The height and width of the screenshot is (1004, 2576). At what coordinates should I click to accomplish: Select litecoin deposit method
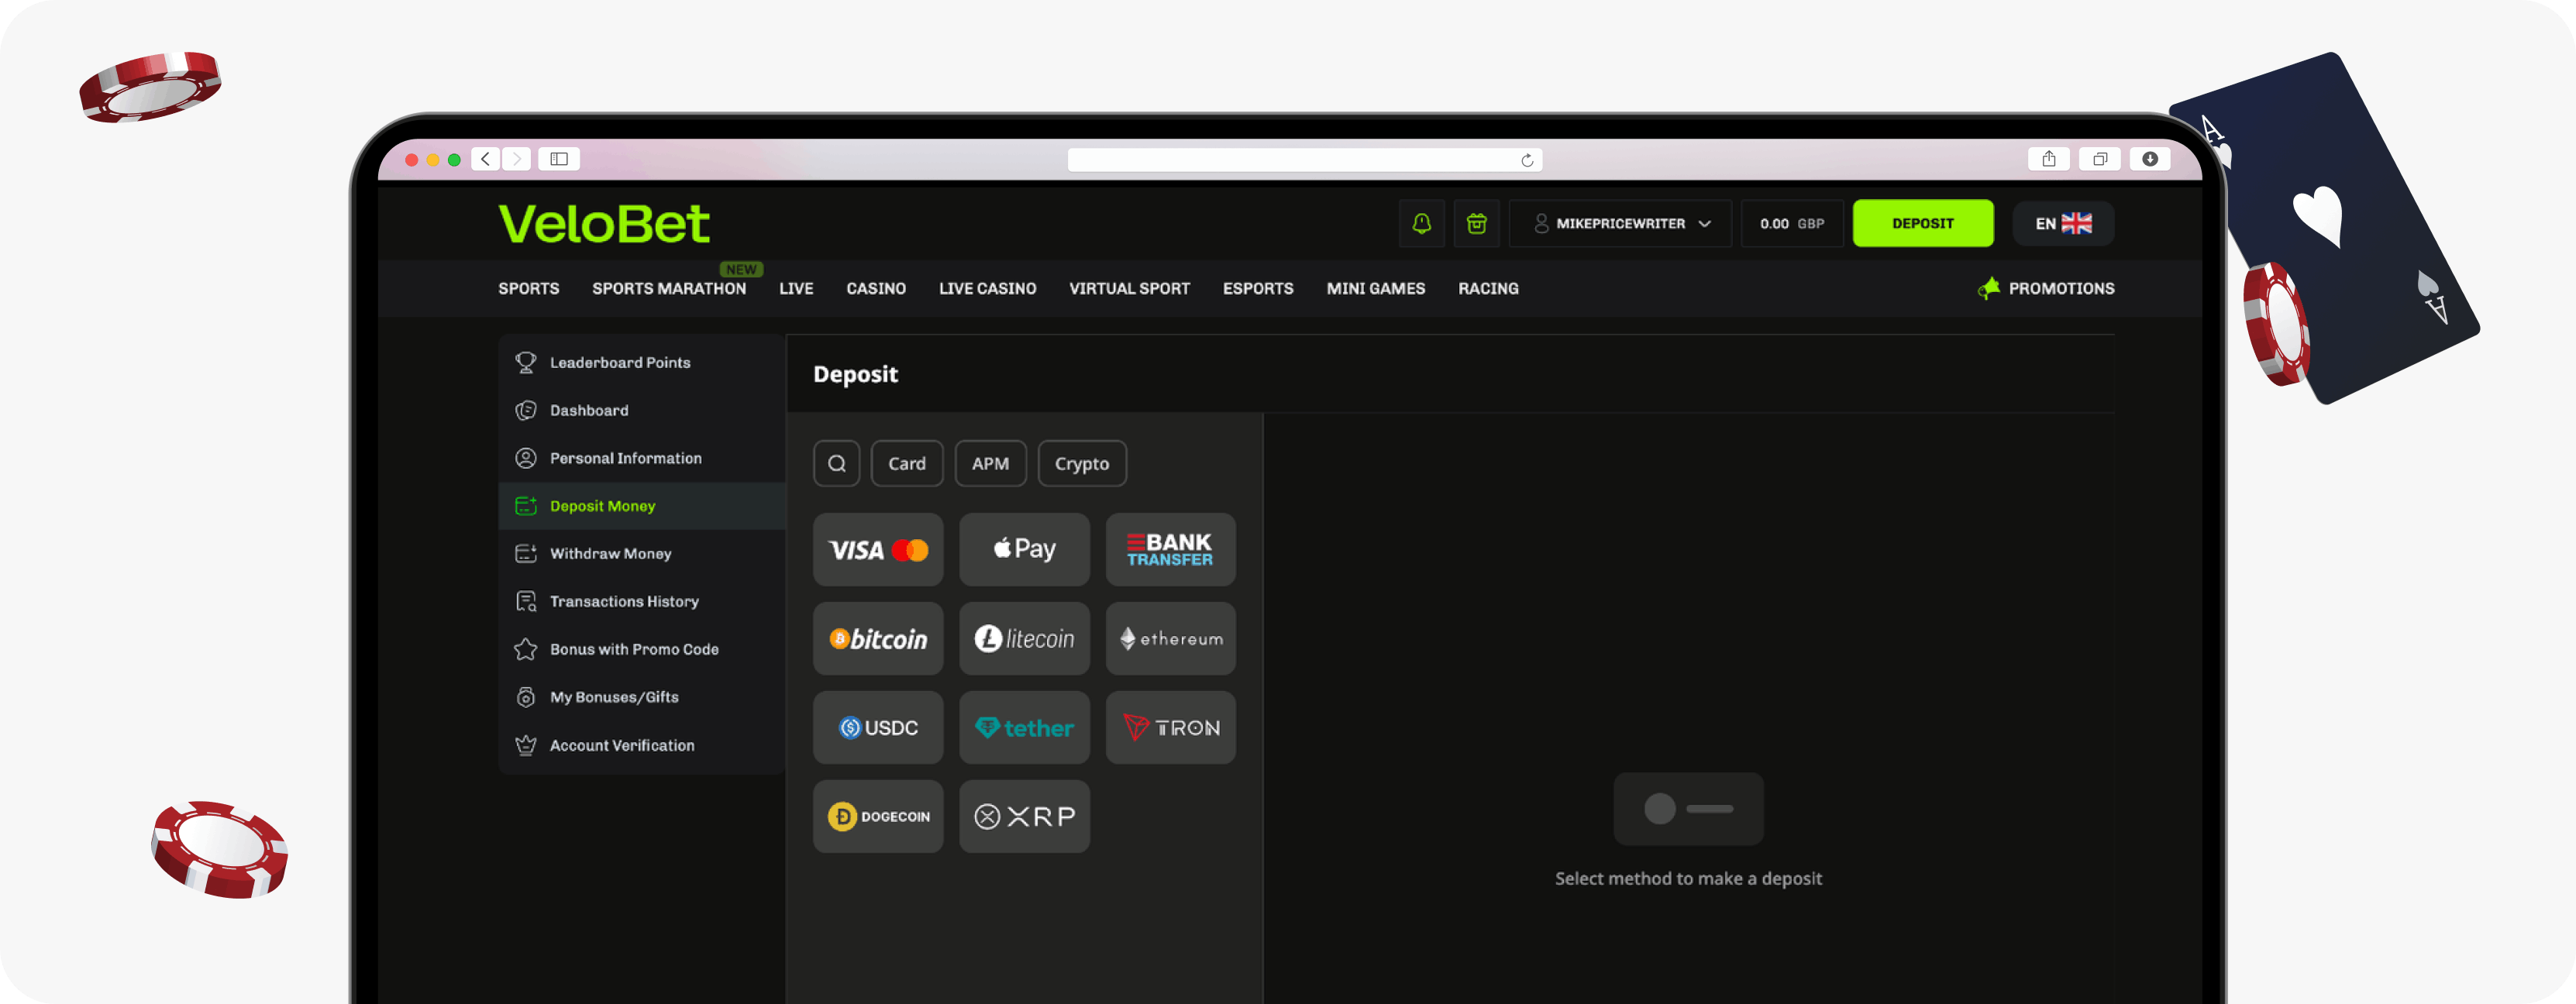[x=1024, y=639]
